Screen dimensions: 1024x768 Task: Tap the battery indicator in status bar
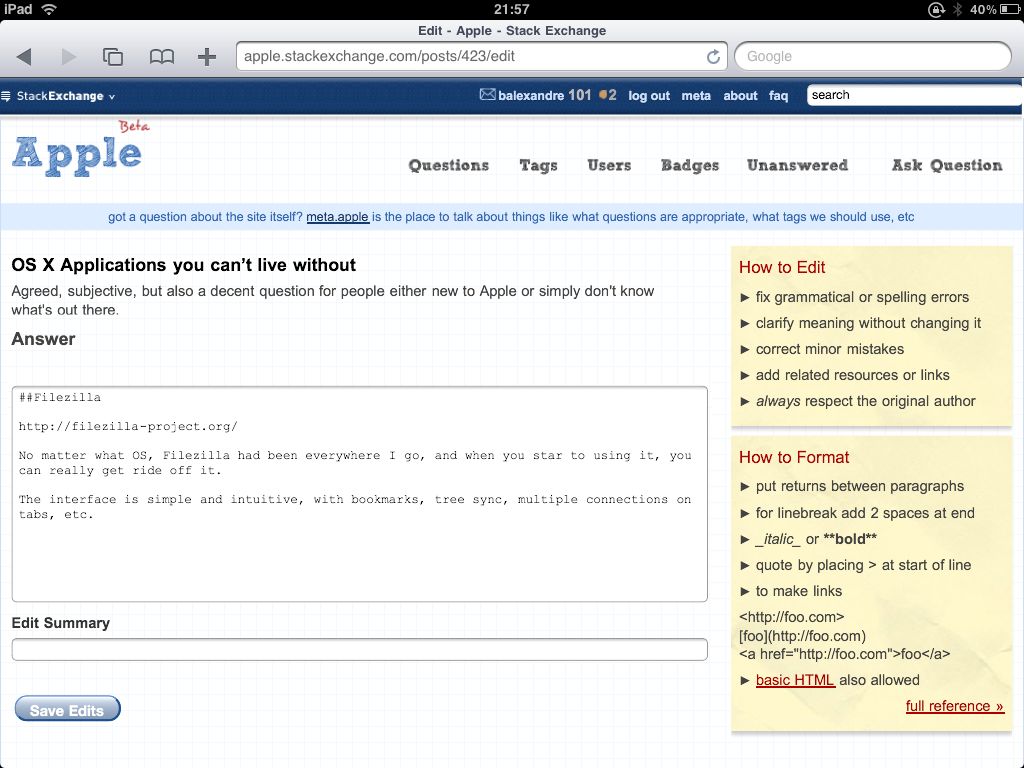click(x=1008, y=9)
